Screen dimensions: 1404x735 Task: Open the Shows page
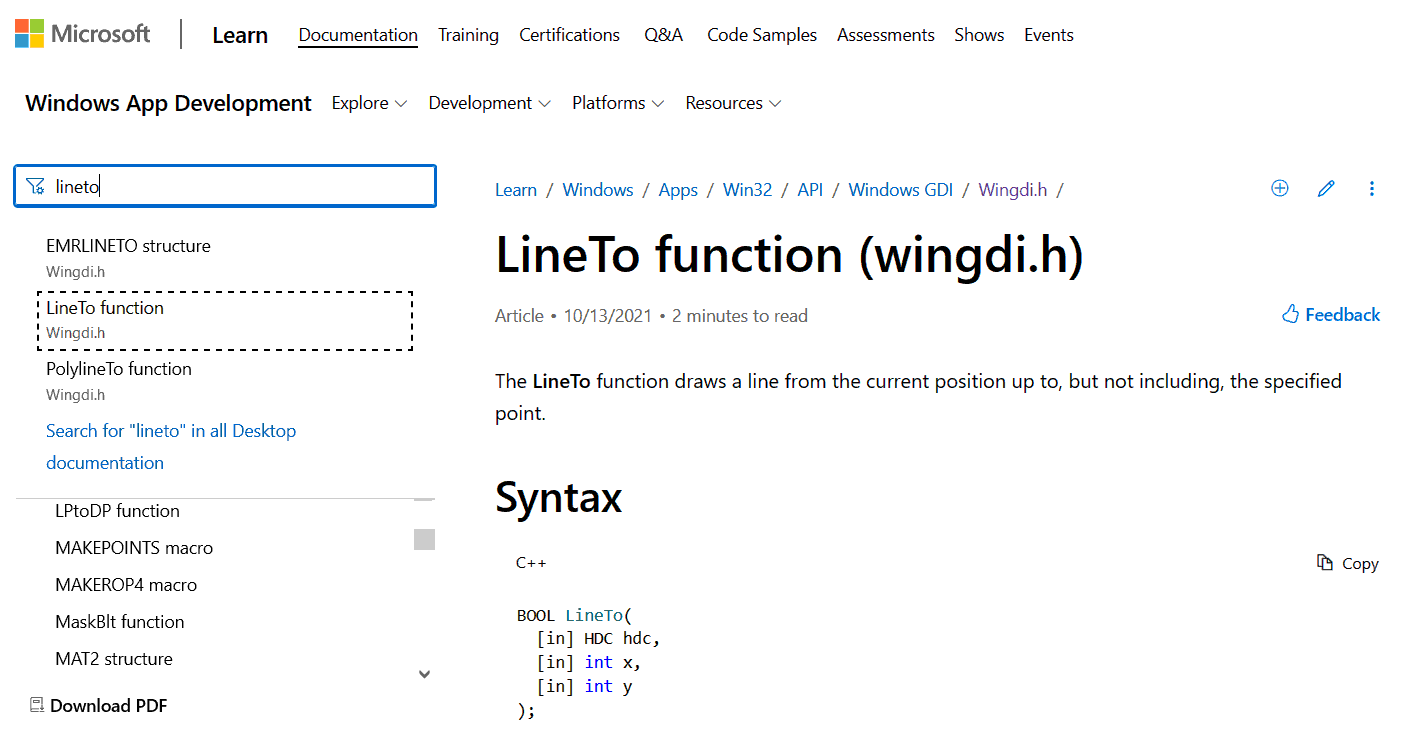[x=979, y=35]
